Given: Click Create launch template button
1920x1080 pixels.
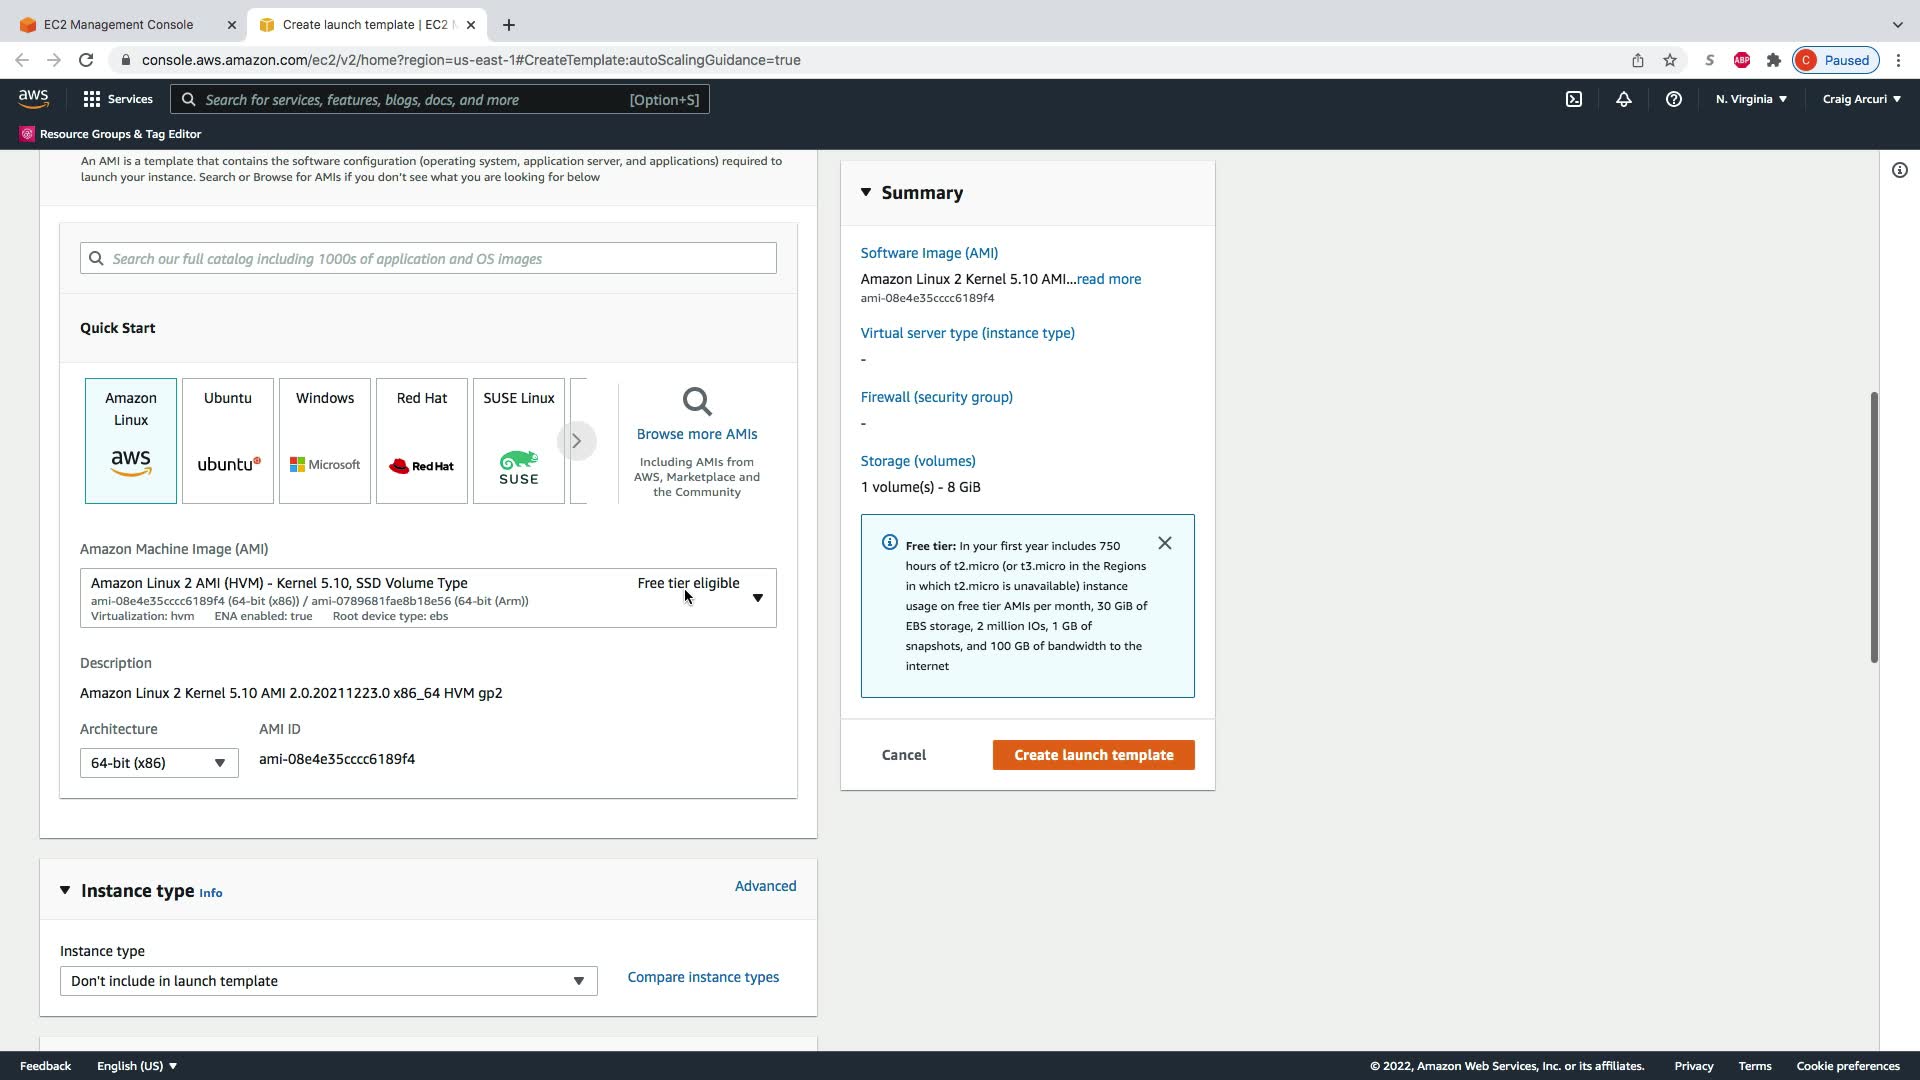Looking at the screenshot, I should [1093, 755].
